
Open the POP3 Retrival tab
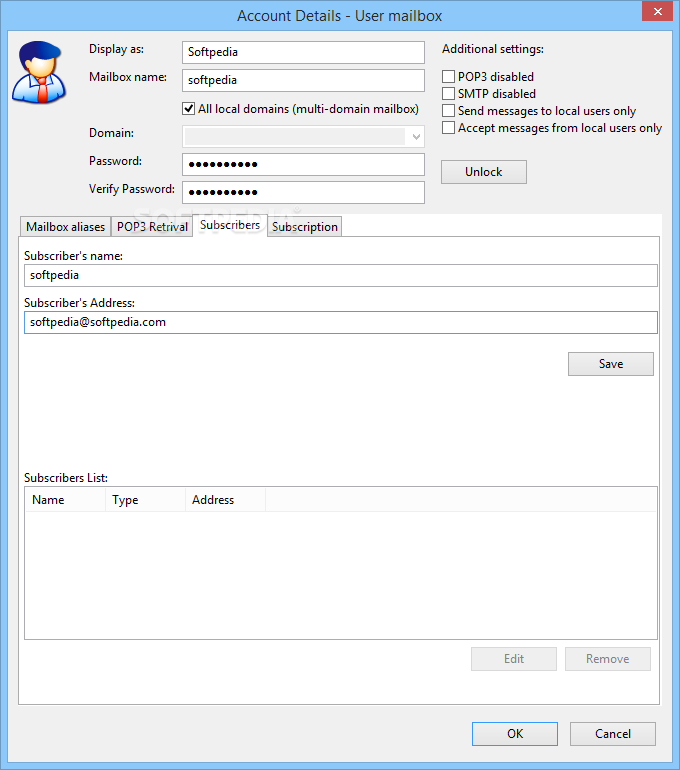pos(152,226)
